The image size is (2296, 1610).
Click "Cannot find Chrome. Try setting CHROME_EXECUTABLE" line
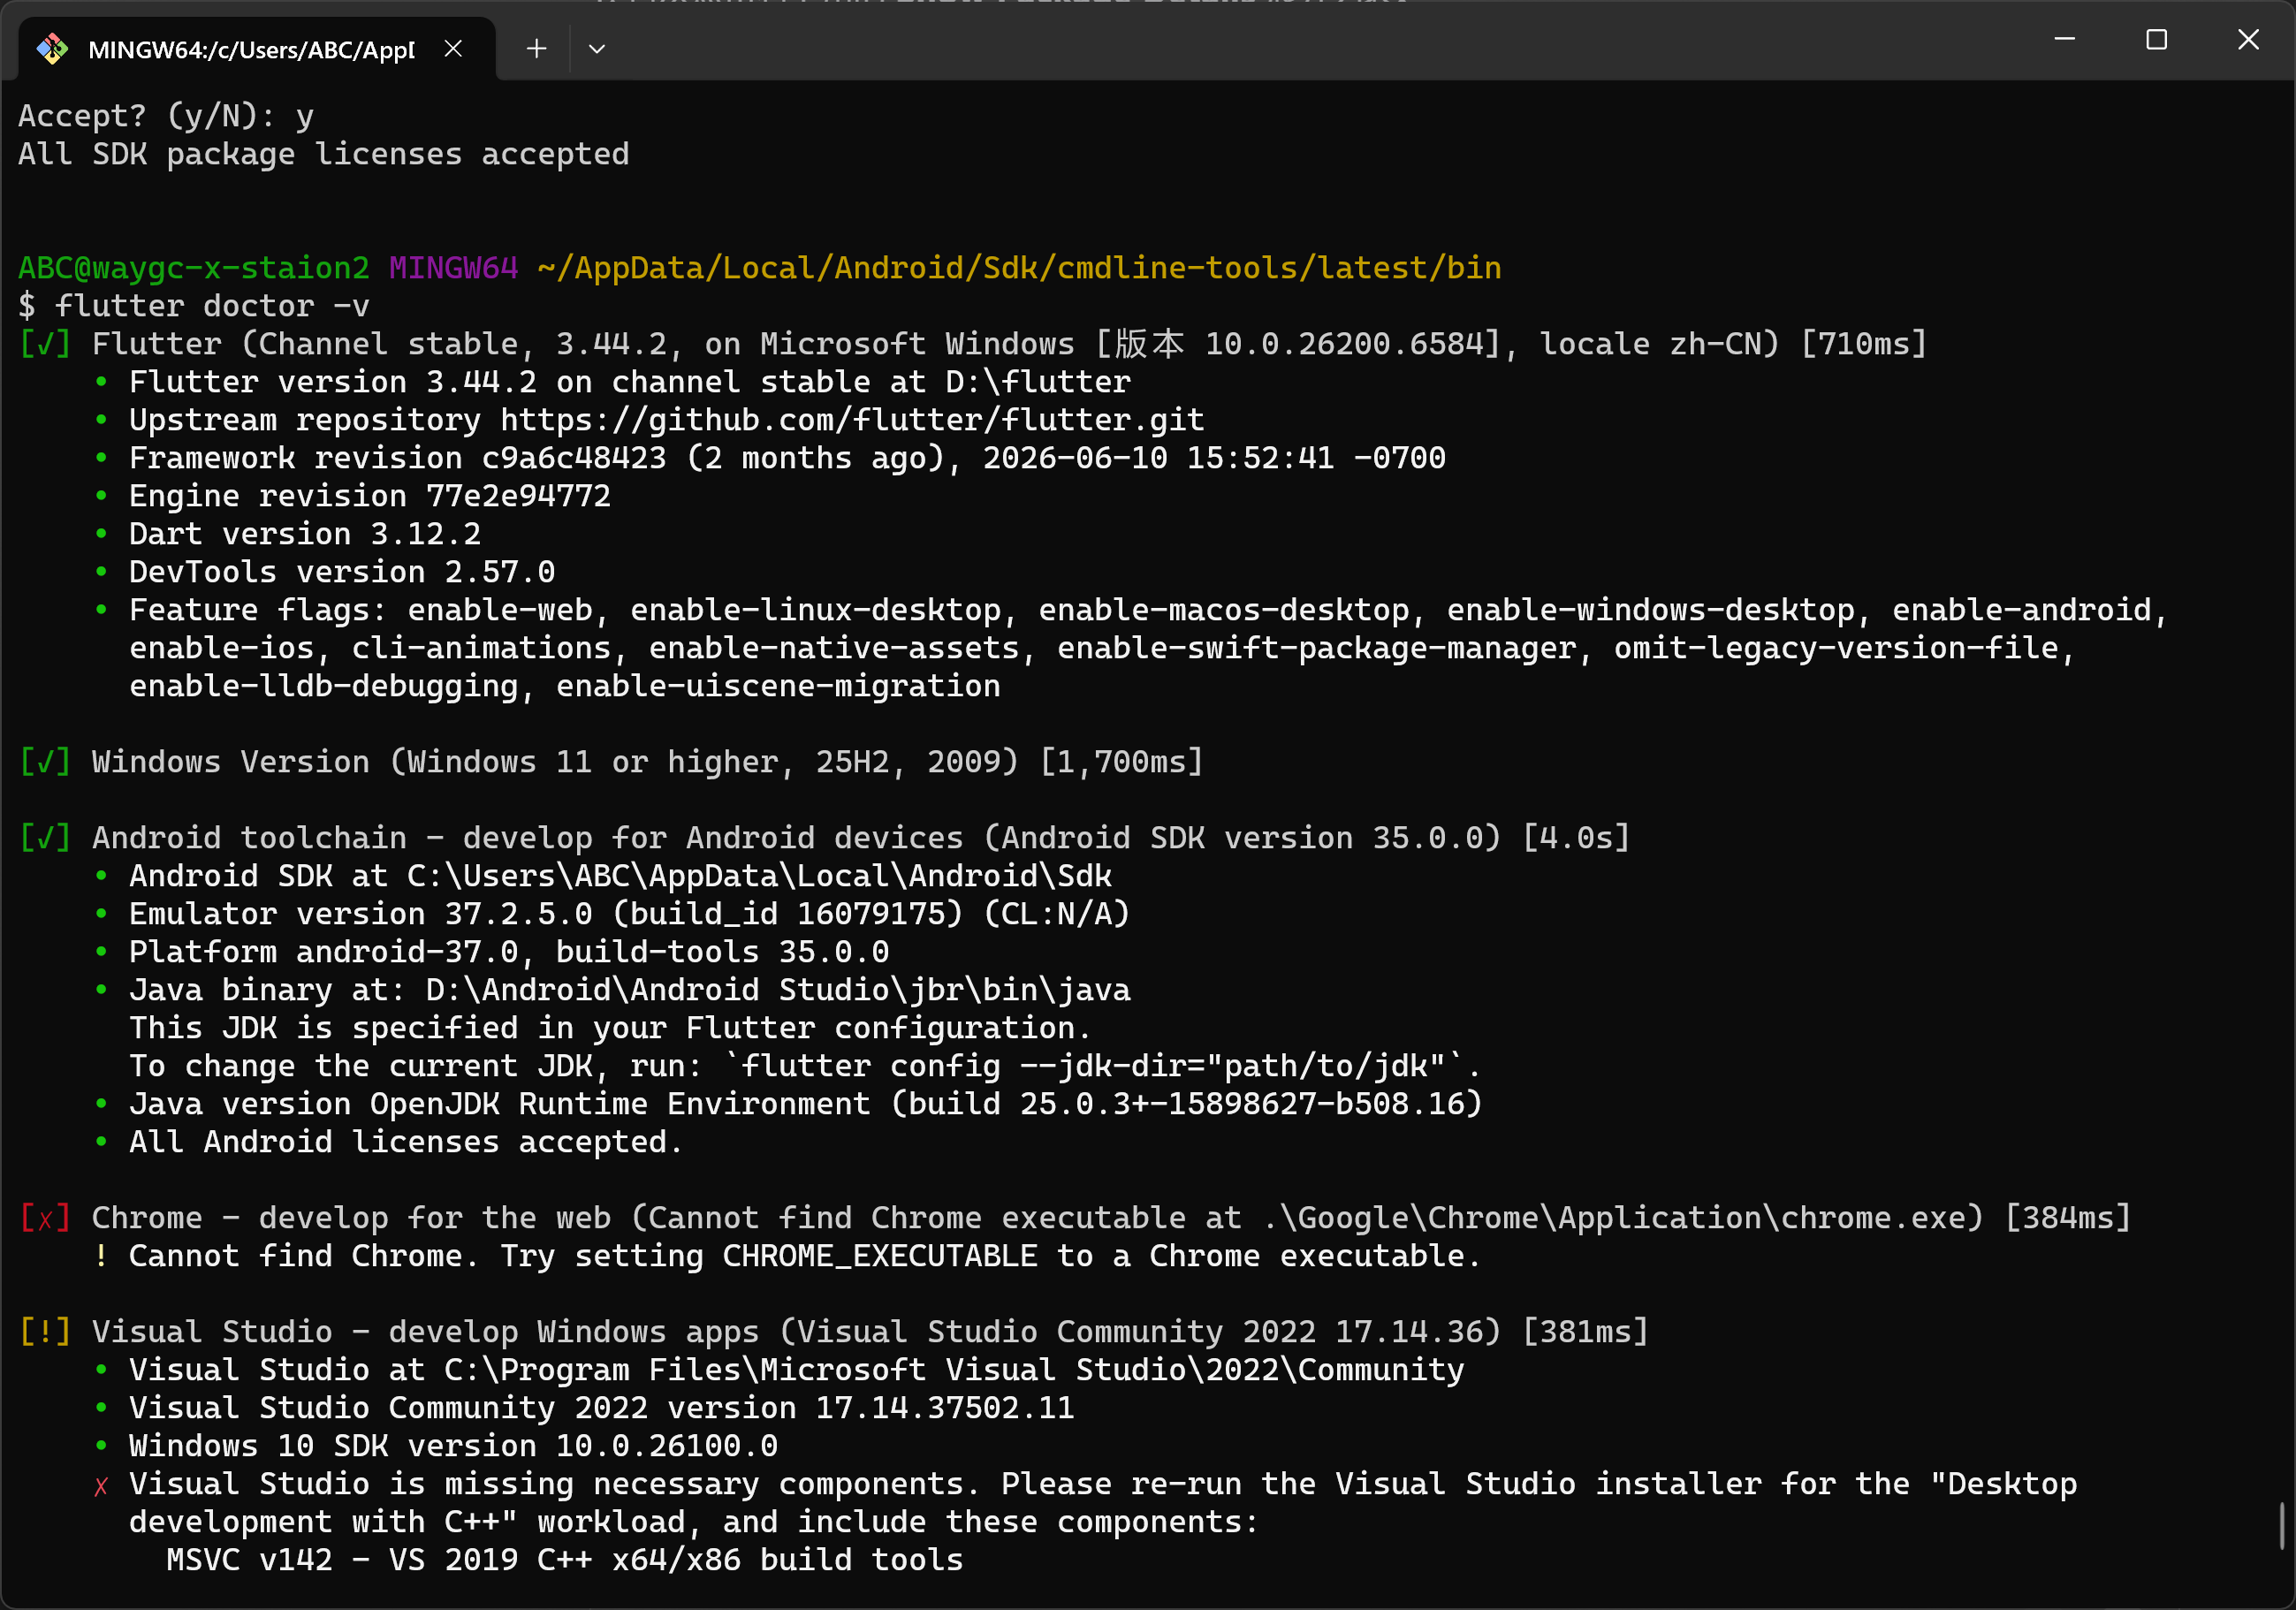click(805, 1256)
